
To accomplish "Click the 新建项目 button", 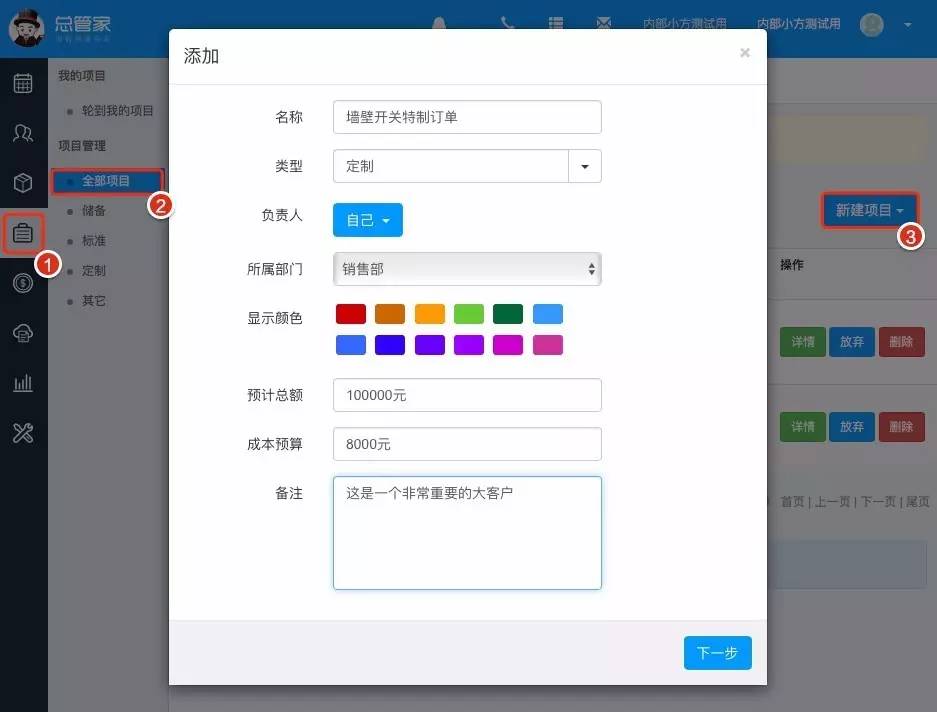I will 866,210.
